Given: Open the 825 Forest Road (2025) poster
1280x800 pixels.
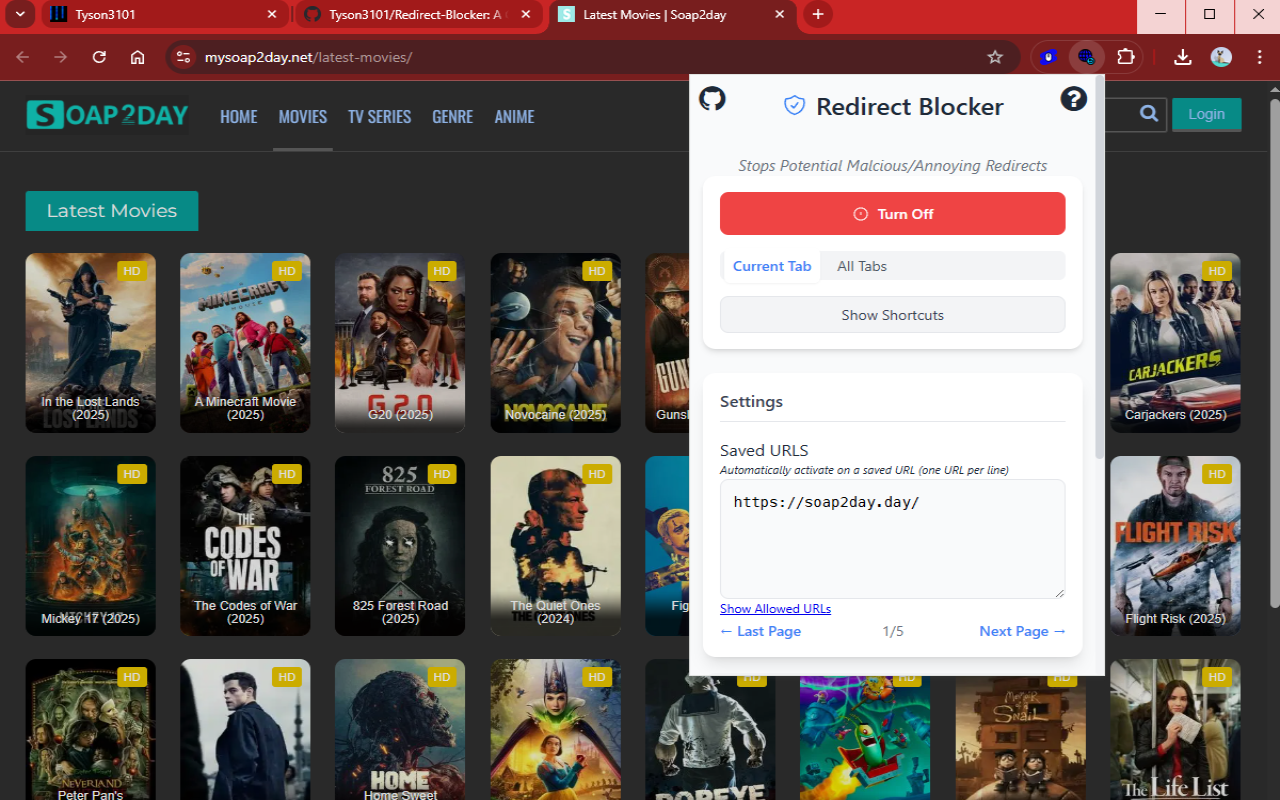Looking at the screenshot, I should click(400, 546).
